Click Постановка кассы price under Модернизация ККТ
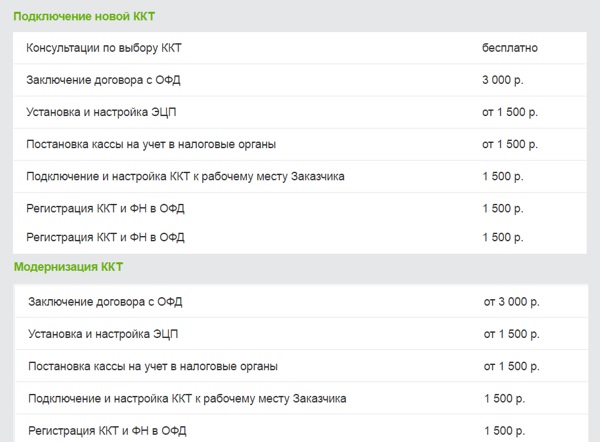The image size is (600, 442). click(x=512, y=366)
